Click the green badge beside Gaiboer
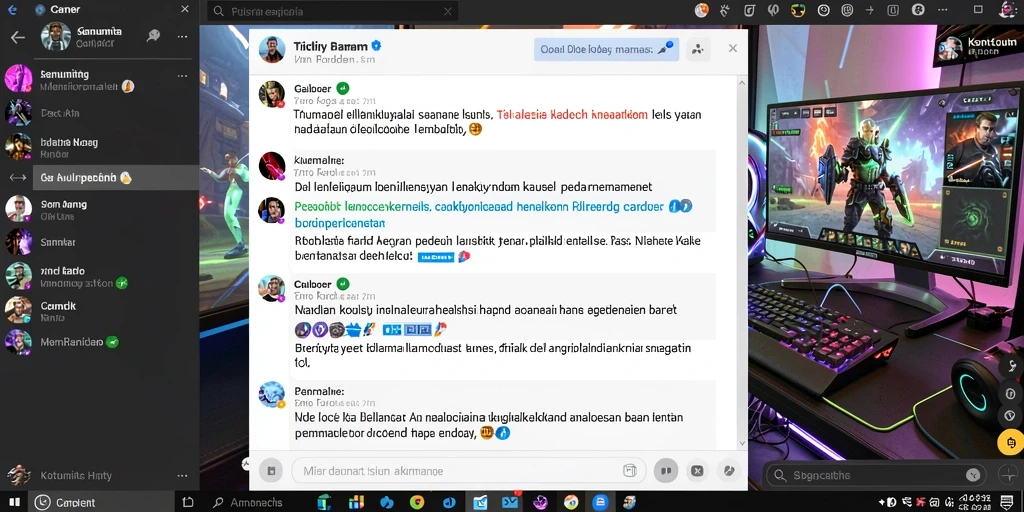 tap(343, 88)
